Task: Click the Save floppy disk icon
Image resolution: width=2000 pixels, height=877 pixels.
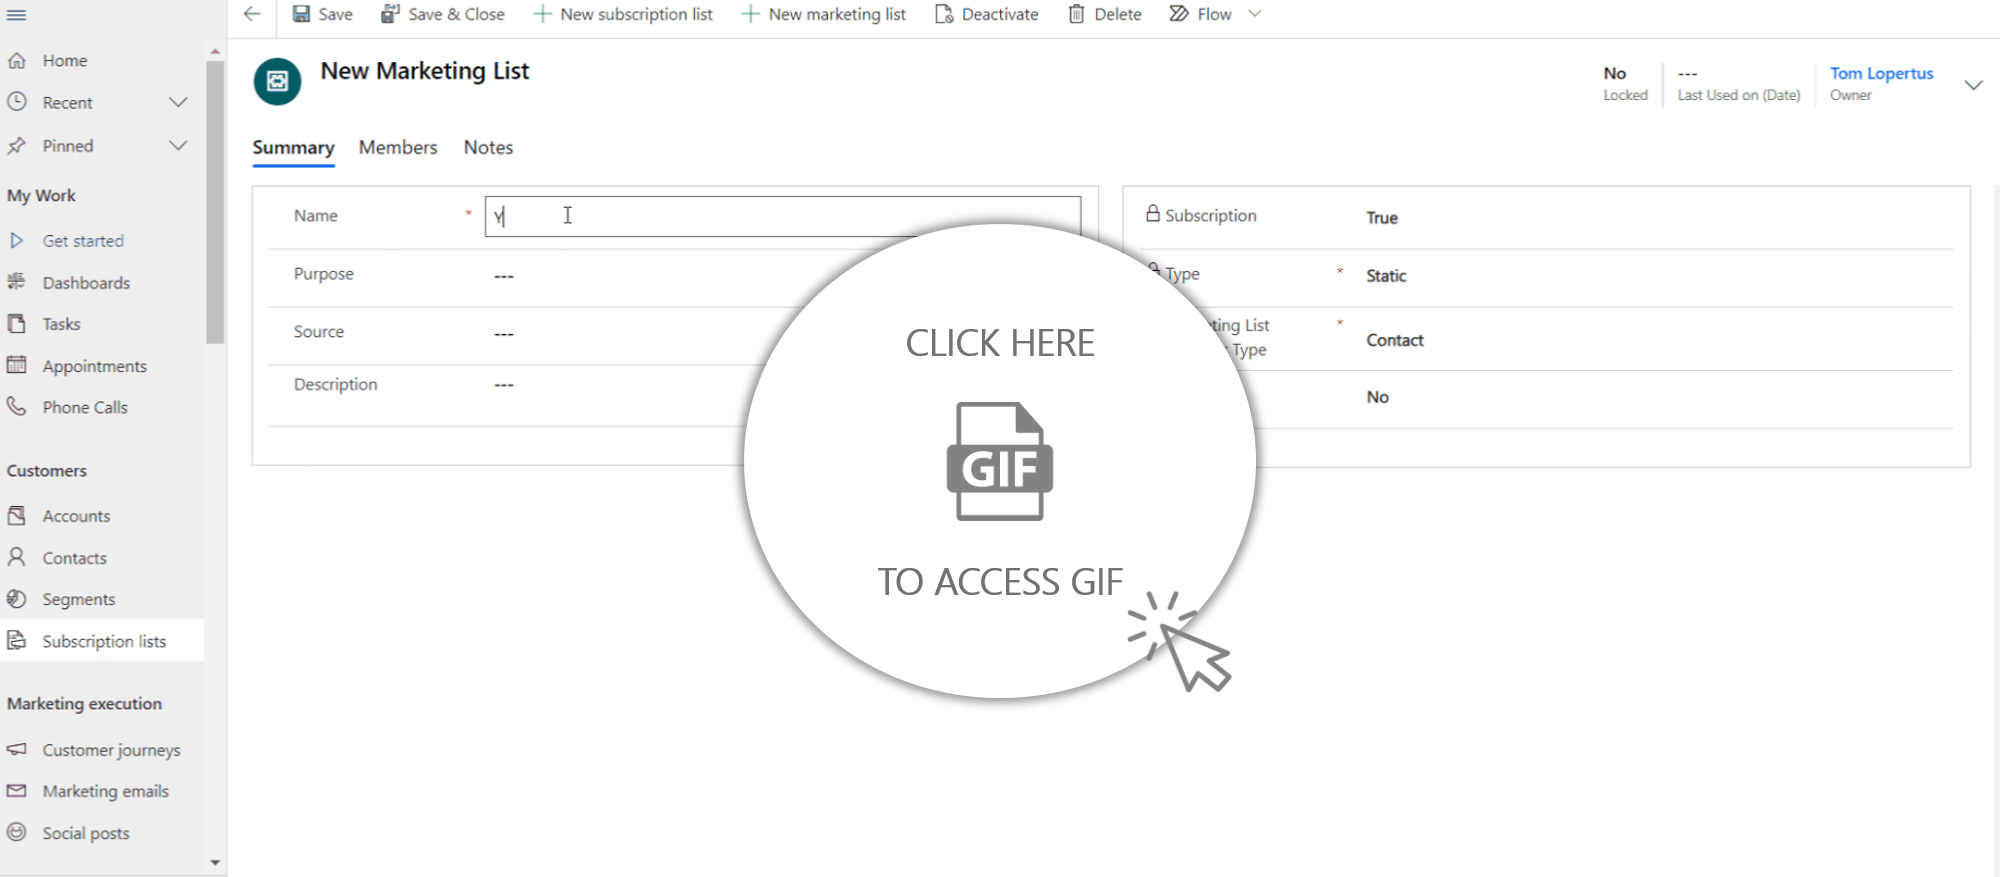Action: (301, 14)
